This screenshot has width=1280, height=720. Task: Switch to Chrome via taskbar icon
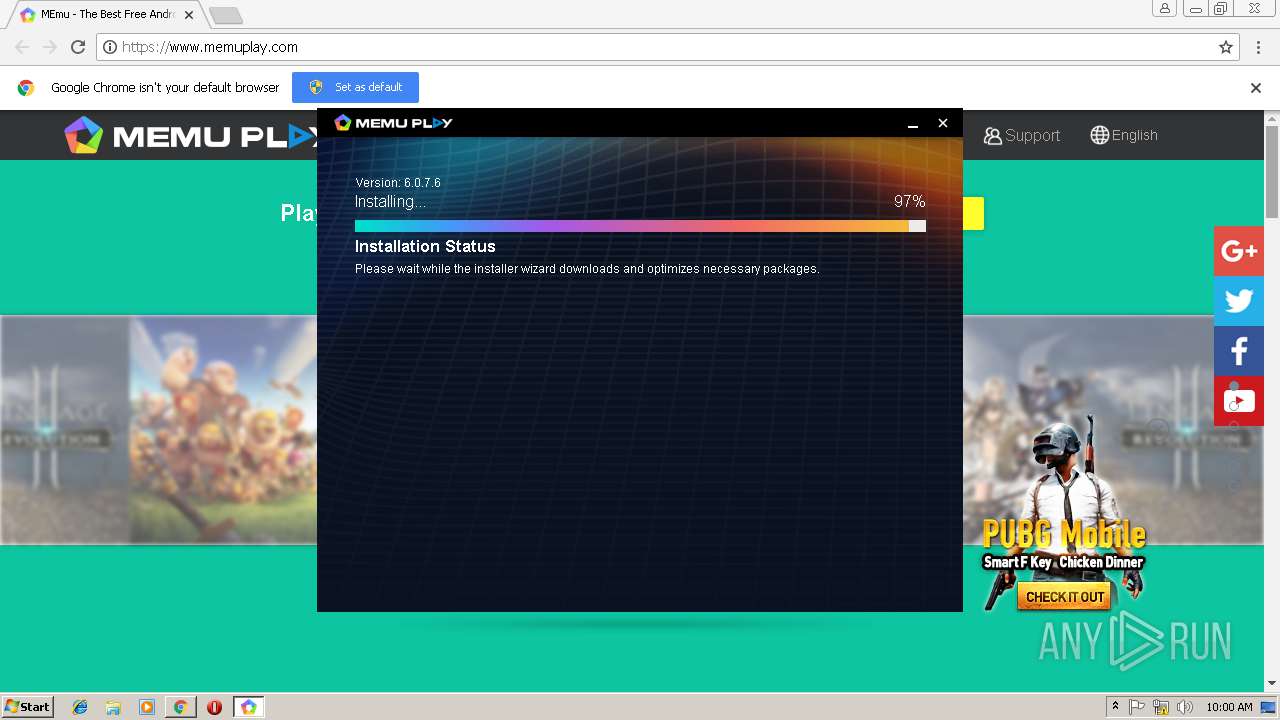tap(180, 707)
